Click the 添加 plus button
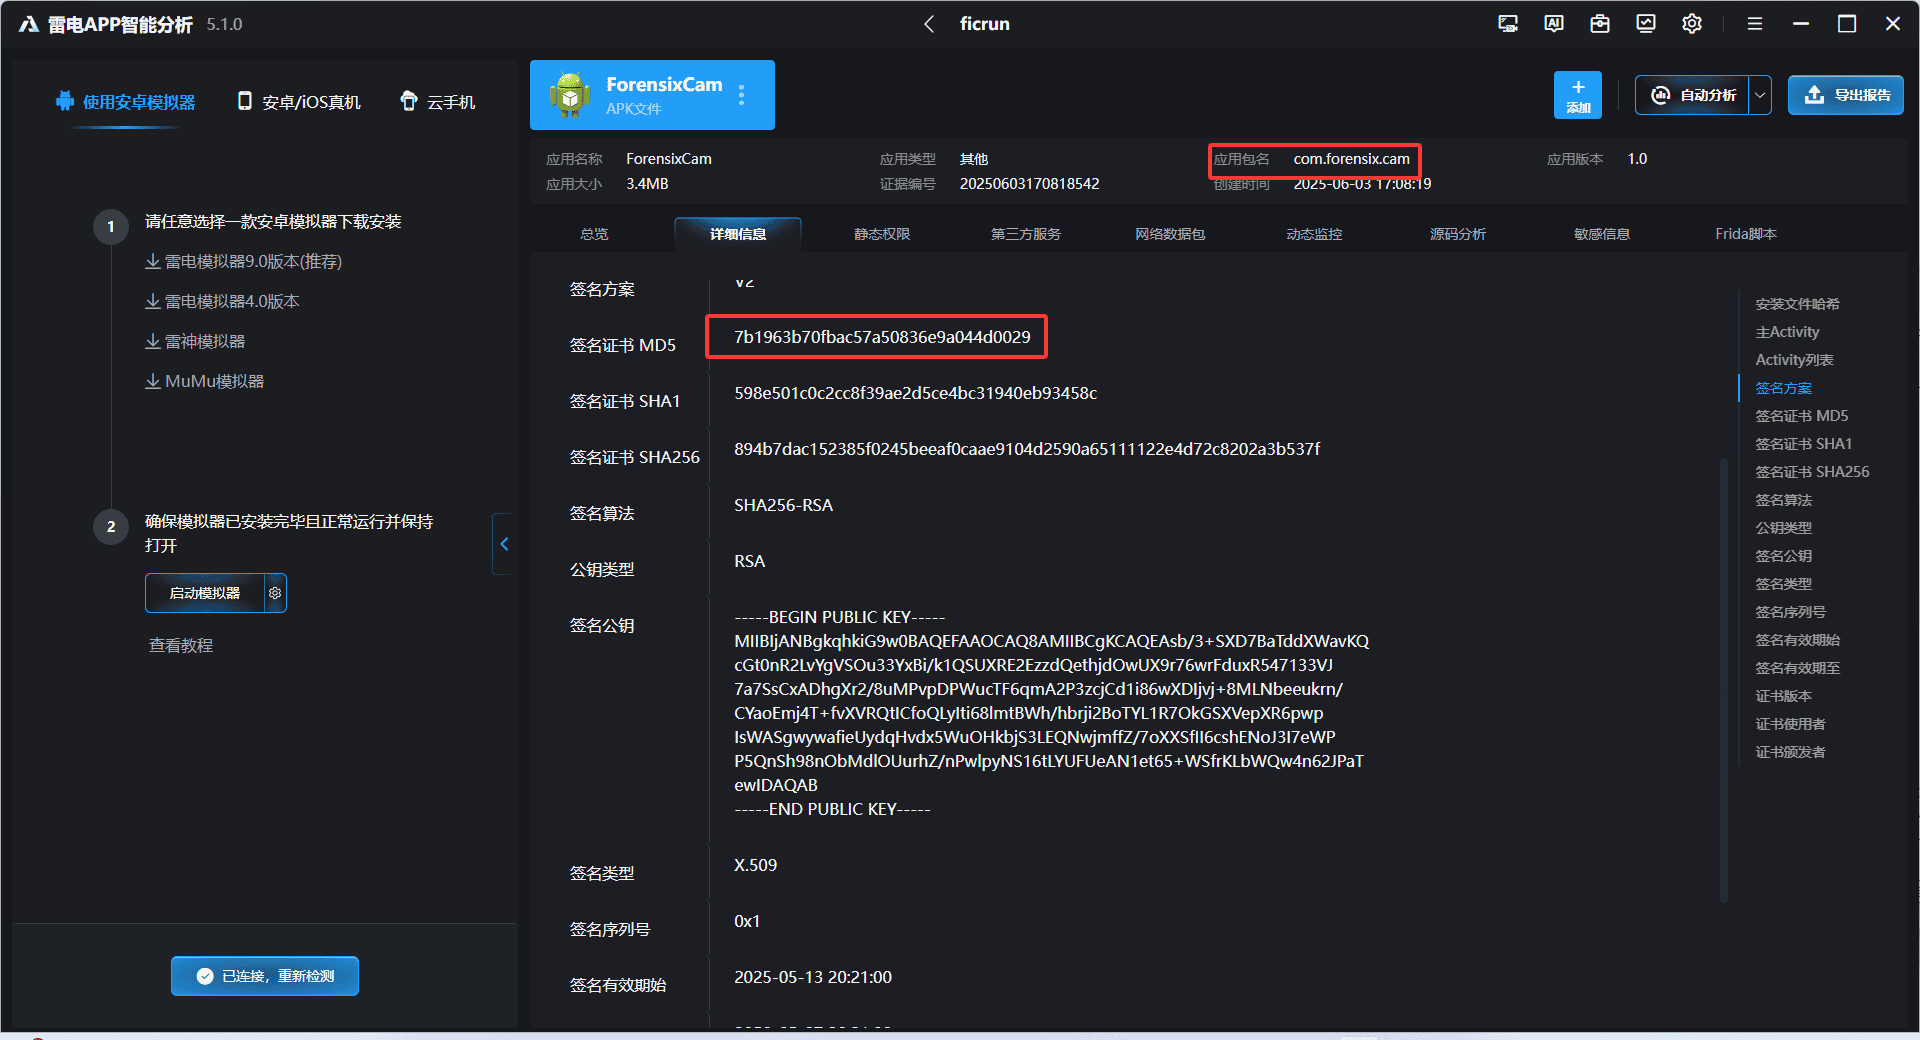Viewport: 1920px width, 1040px height. coord(1578,95)
